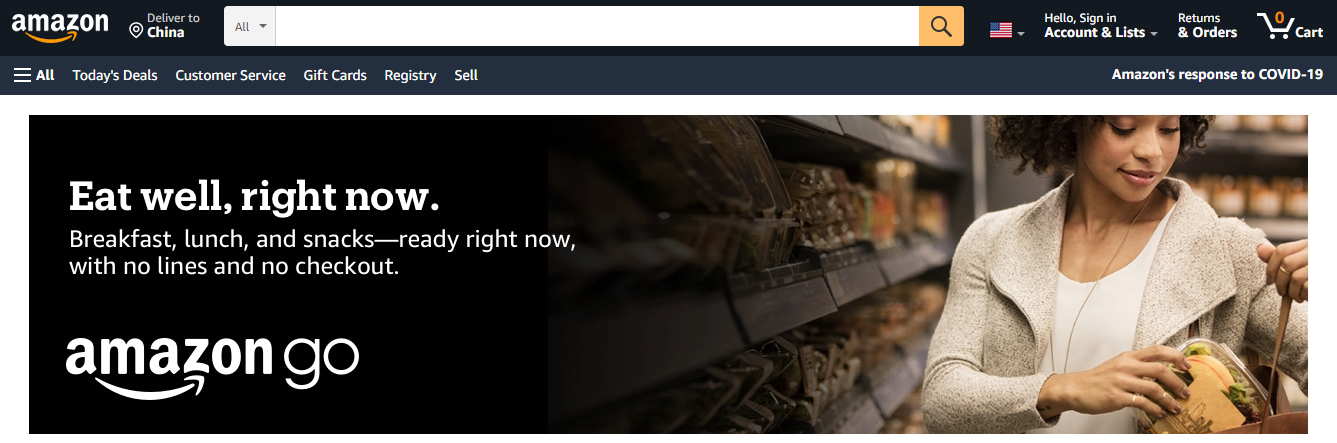The height and width of the screenshot is (443, 1337).
Task: Click the Eat well, right now banner
Action: tap(668, 274)
